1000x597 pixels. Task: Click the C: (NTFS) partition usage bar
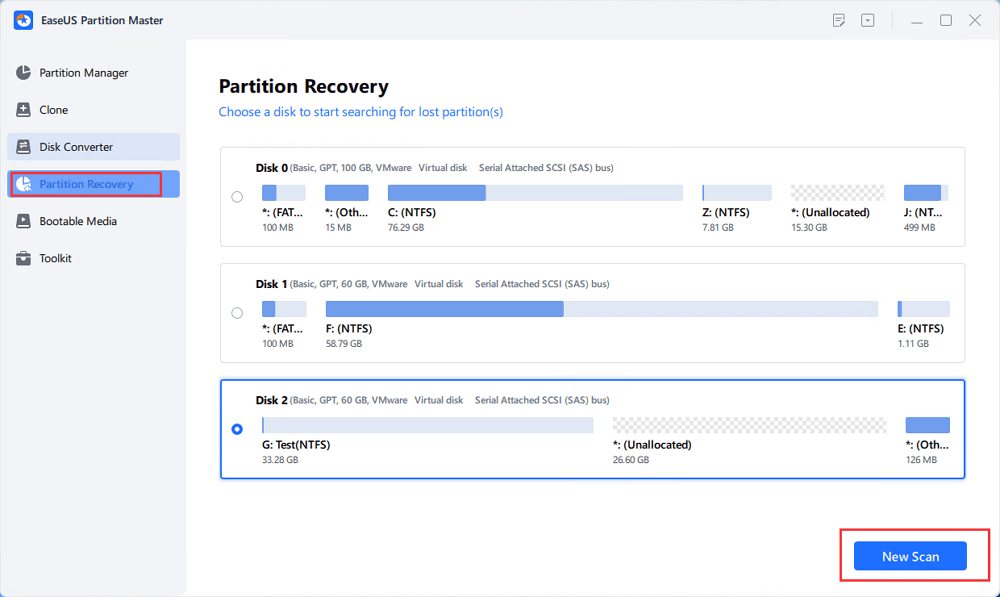[535, 193]
